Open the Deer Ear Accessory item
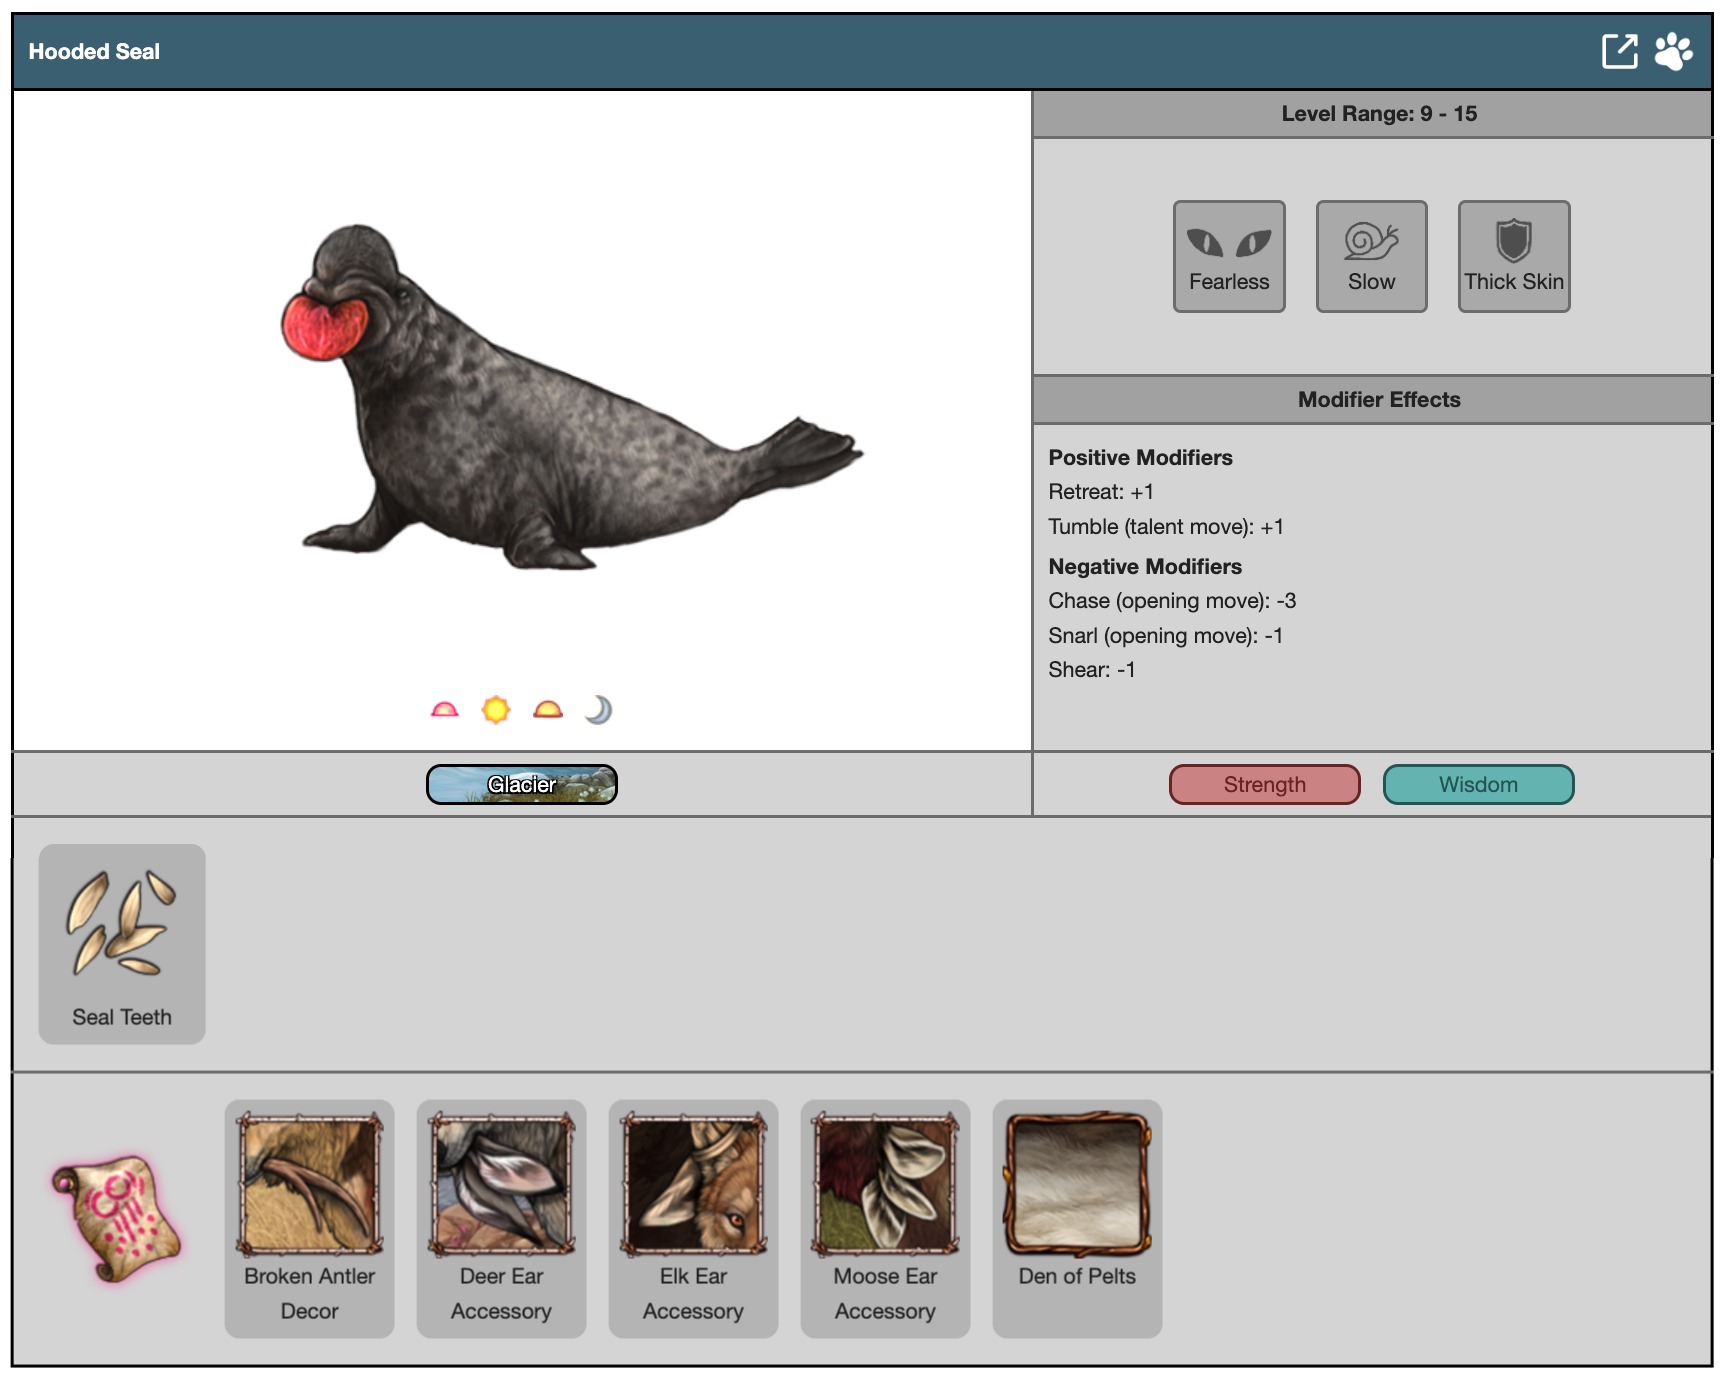The width and height of the screenshot is (1721, 1377). point(501,1218)
